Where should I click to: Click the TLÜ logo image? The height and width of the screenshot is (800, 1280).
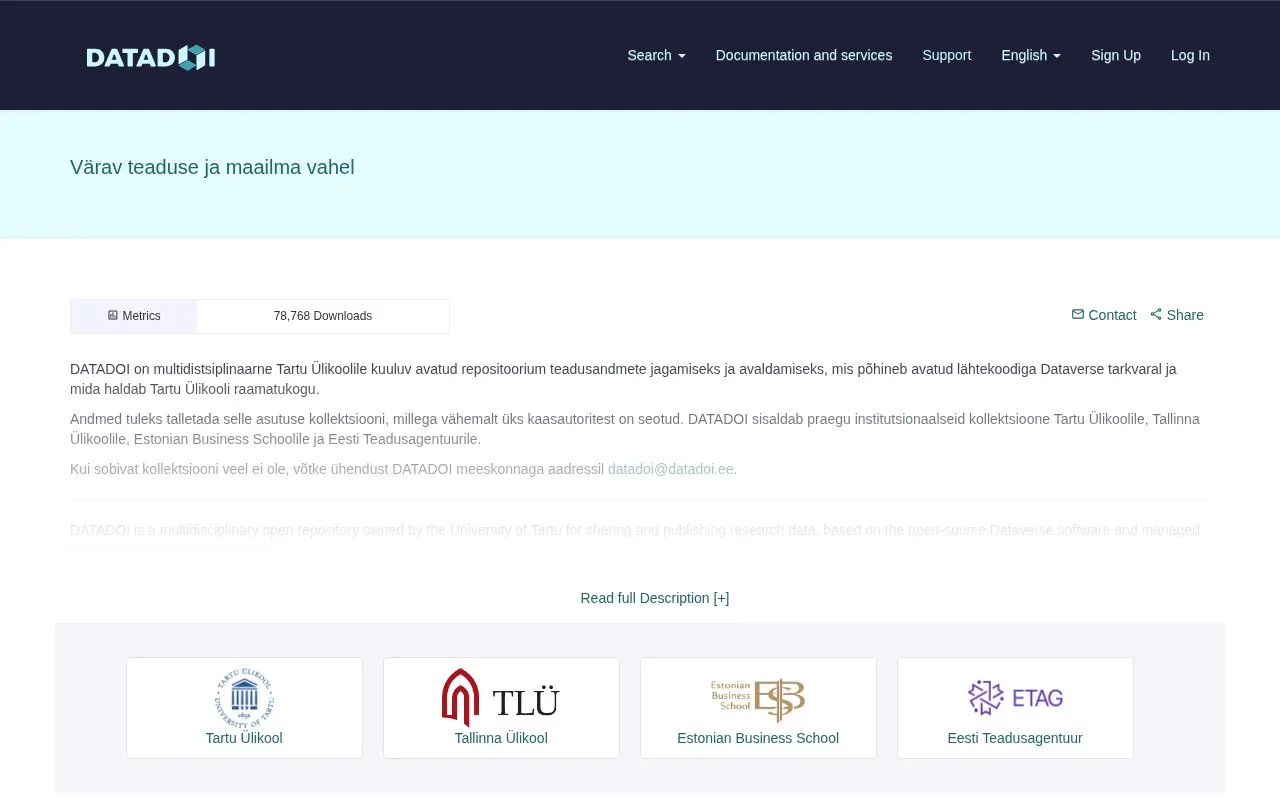[x=501, y=697]
